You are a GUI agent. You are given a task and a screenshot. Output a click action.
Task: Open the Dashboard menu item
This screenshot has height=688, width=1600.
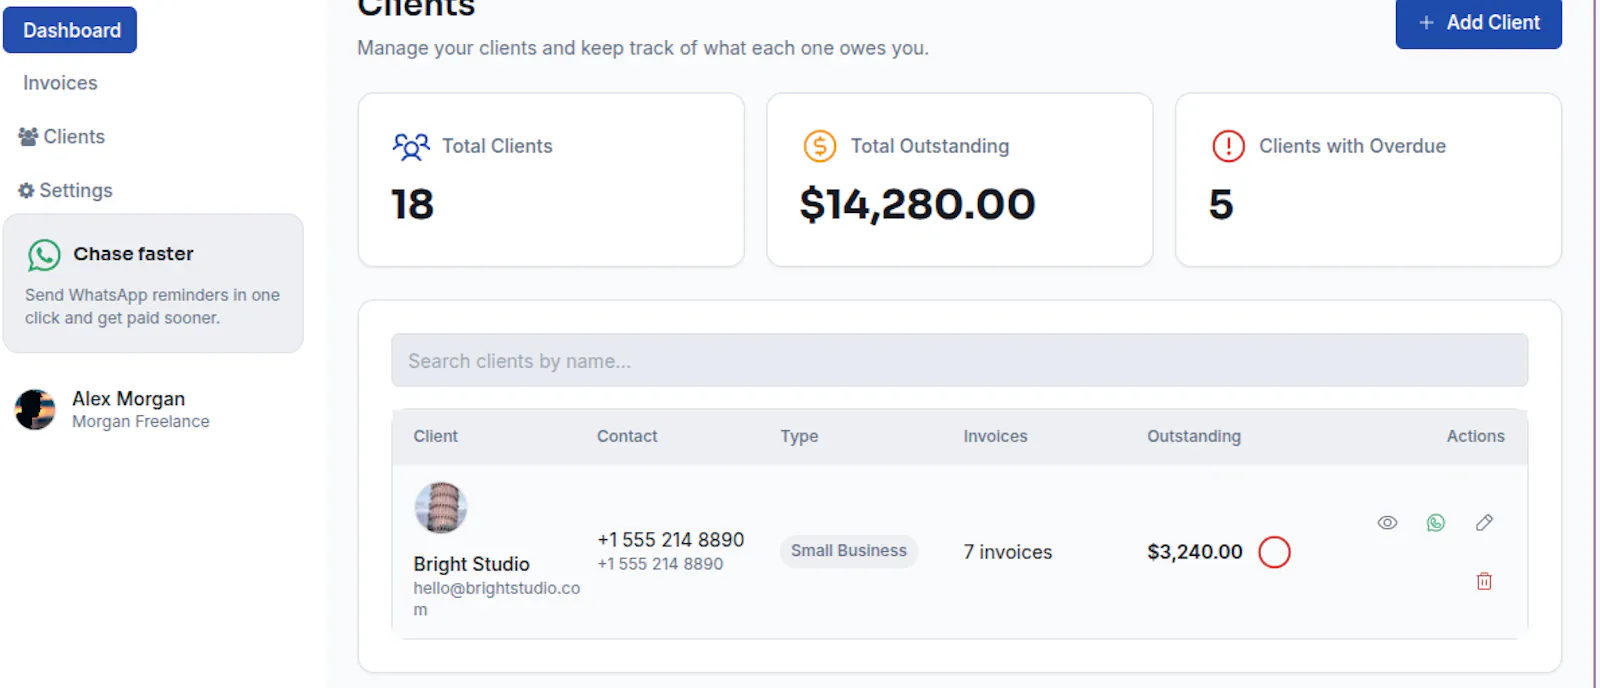click(x=70, y=30)
